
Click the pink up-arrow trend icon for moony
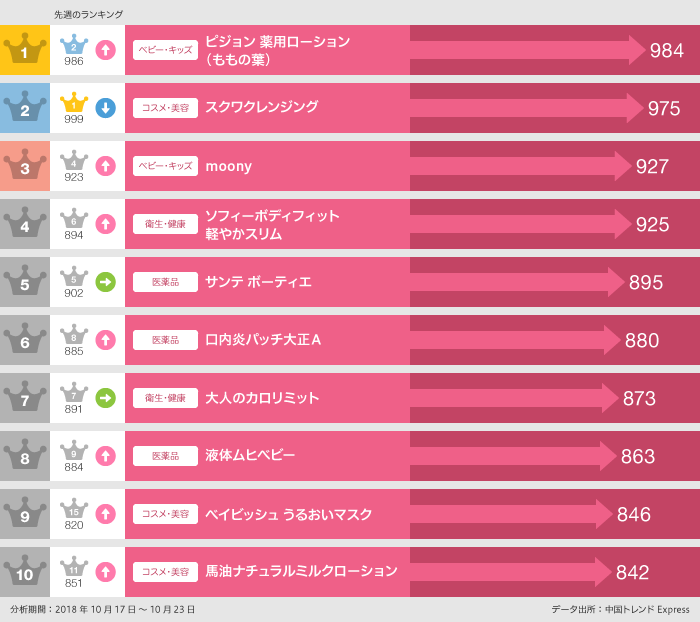coord(105,166)
